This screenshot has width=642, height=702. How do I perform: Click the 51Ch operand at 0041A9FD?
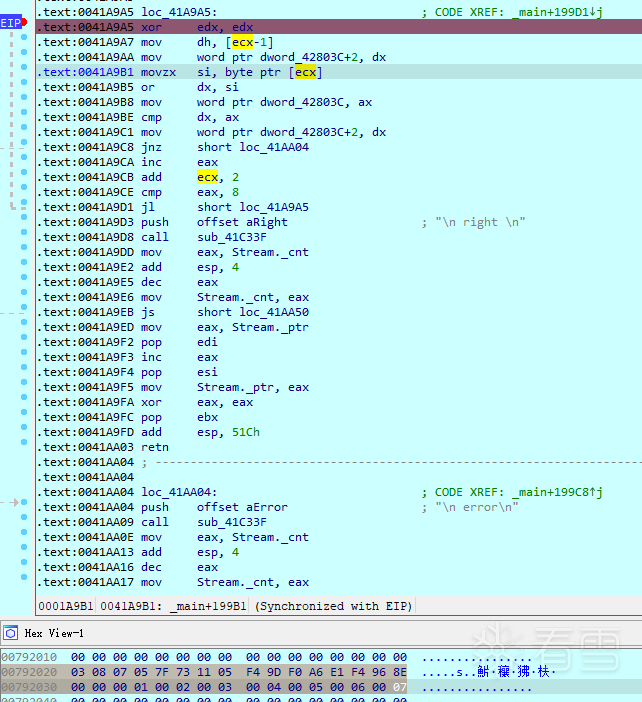[246, 432]
